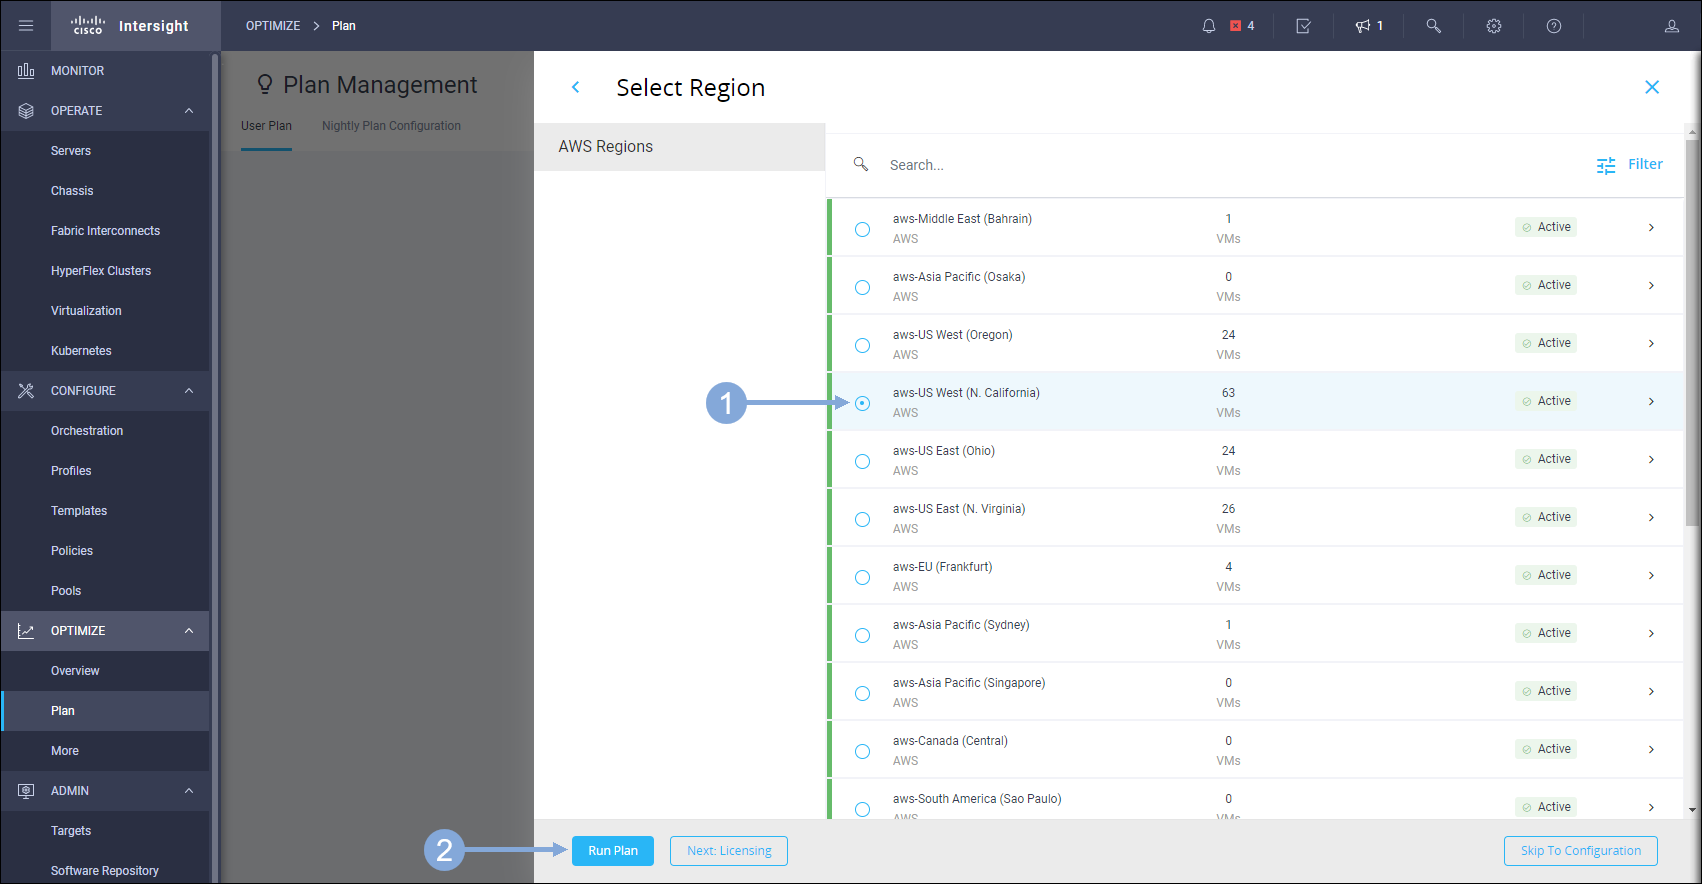Viewport: 1702px width, 884px height.
Task: Select the aws-Canada (Central) radio button
Action: click(863, 751)
